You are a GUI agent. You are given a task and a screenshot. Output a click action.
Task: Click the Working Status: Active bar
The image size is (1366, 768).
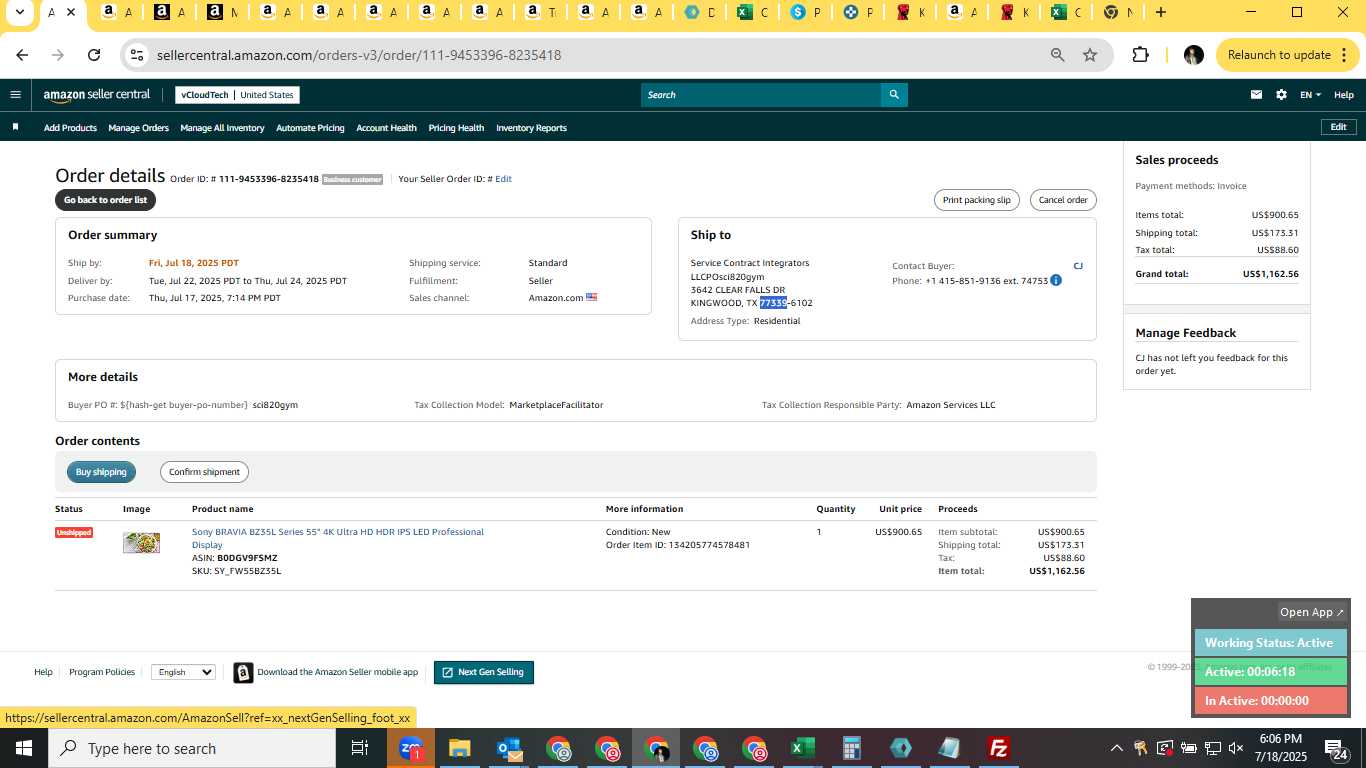coord(1271,643)
